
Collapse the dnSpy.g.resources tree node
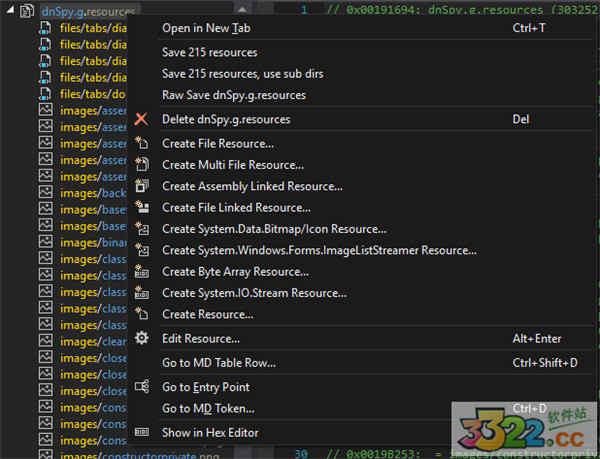point(10,10)
